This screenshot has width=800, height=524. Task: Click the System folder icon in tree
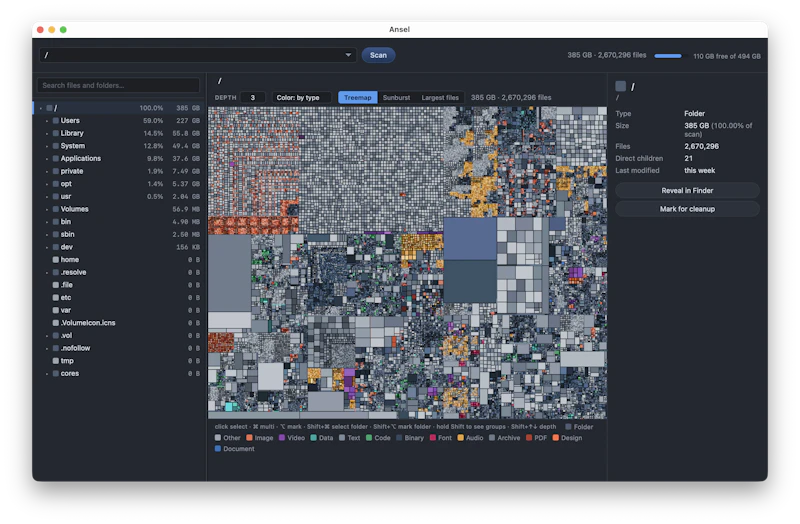[56, 146]
